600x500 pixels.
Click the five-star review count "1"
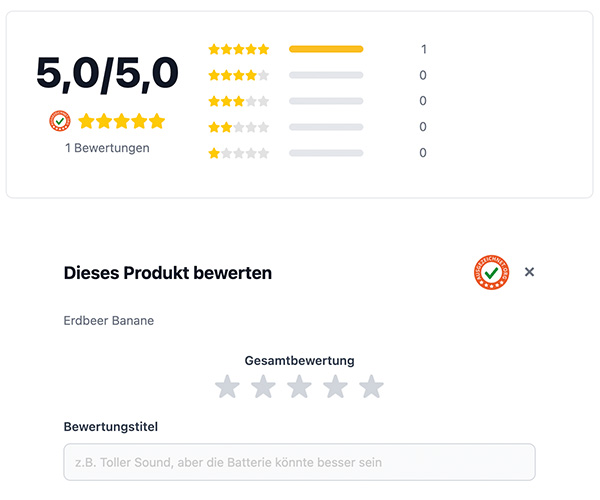click(424, 49)
